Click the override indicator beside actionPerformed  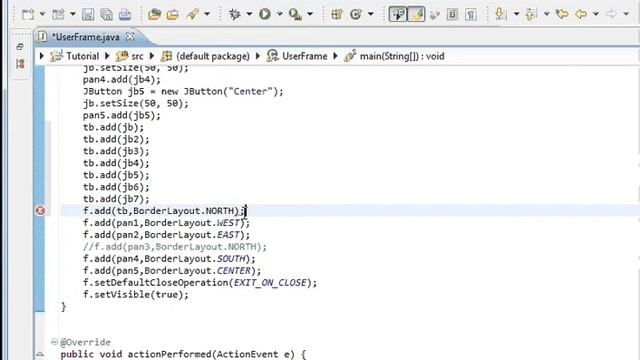coord(40,354)
